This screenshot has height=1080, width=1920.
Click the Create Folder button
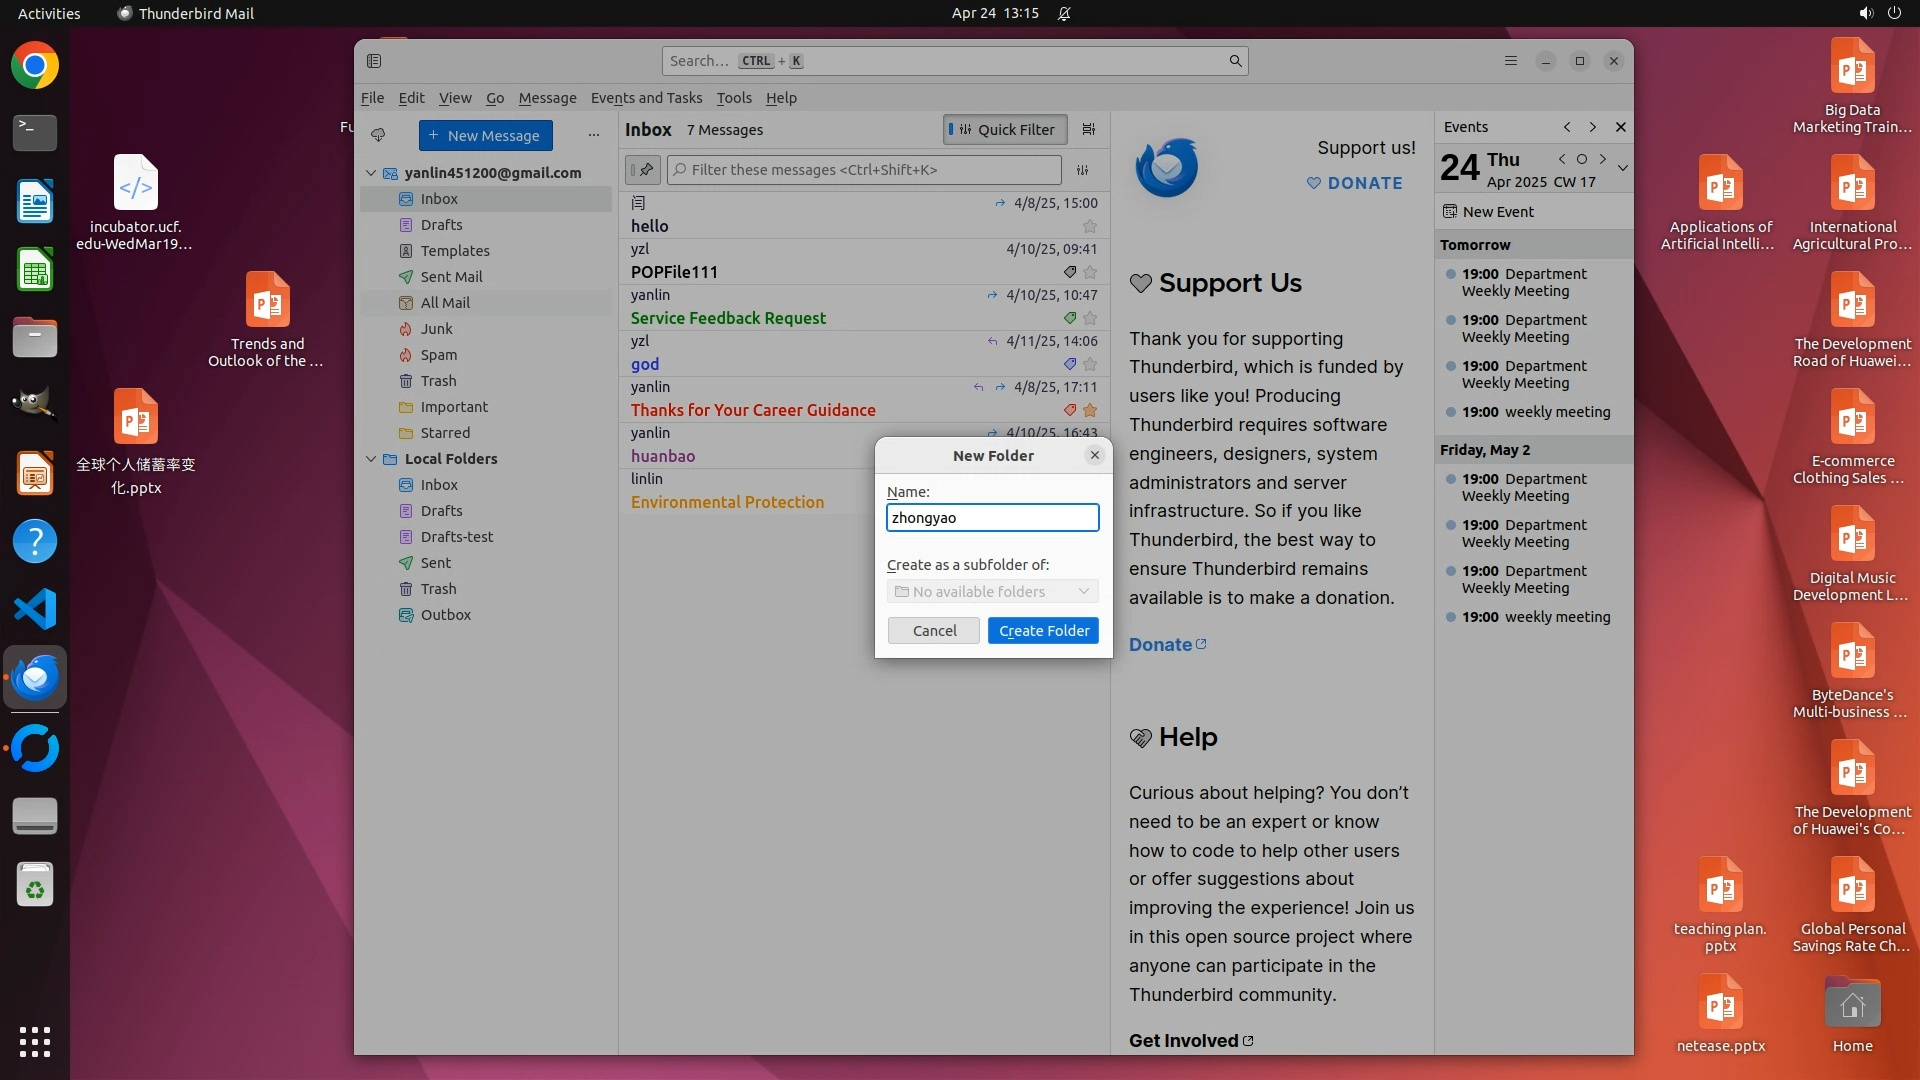click(1043, 631)
